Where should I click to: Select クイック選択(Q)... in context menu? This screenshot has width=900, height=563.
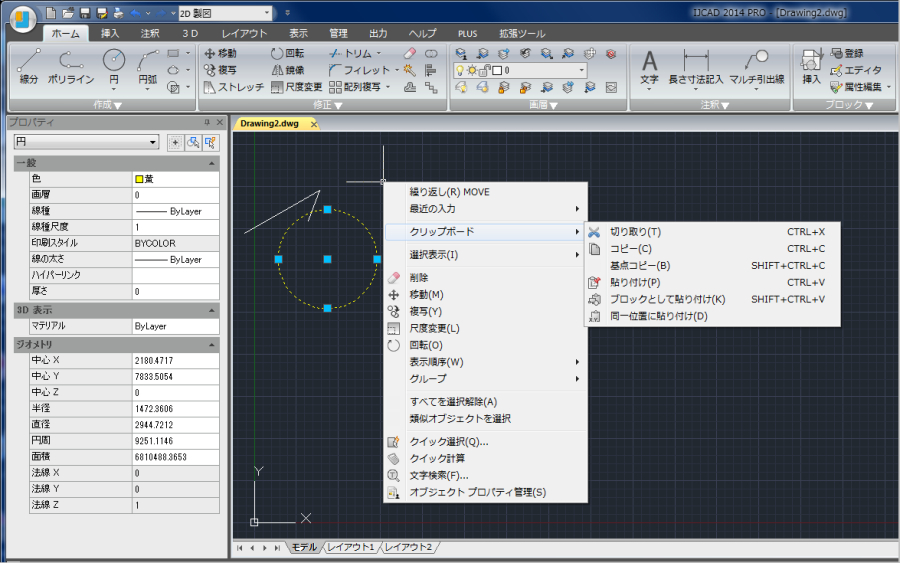coord(486,442)
